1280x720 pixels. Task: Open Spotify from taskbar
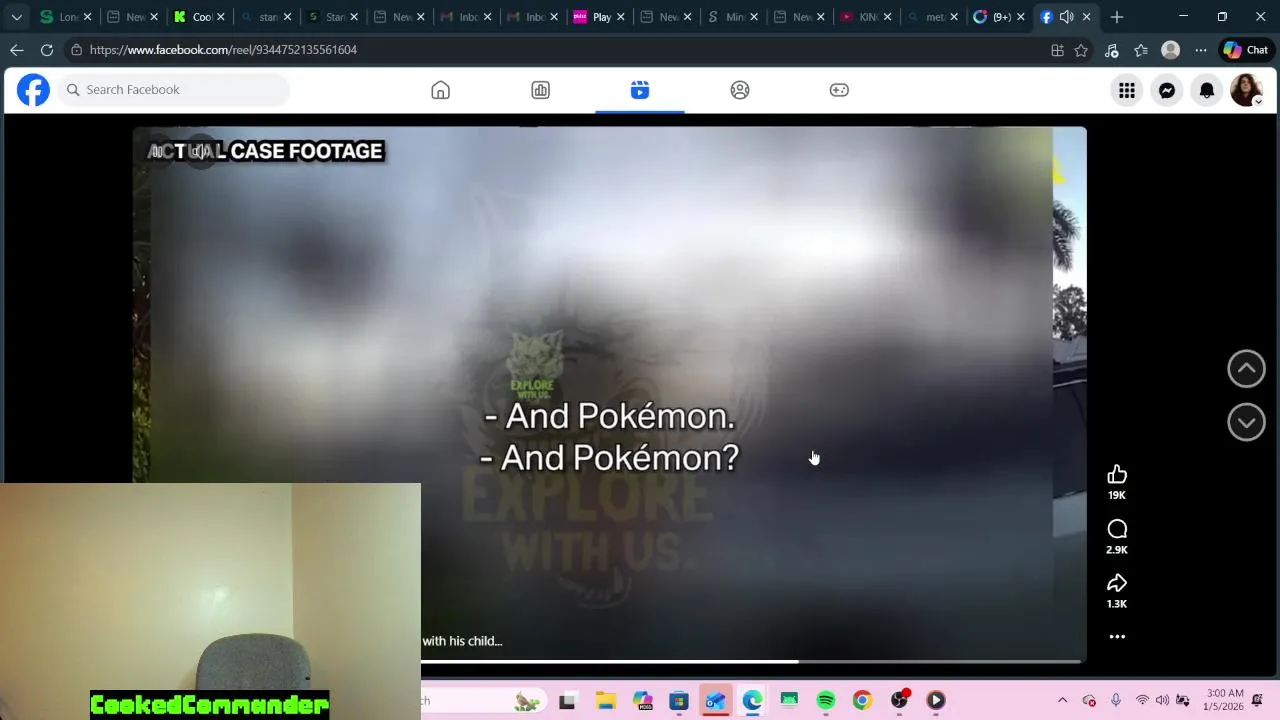[826, 701]
